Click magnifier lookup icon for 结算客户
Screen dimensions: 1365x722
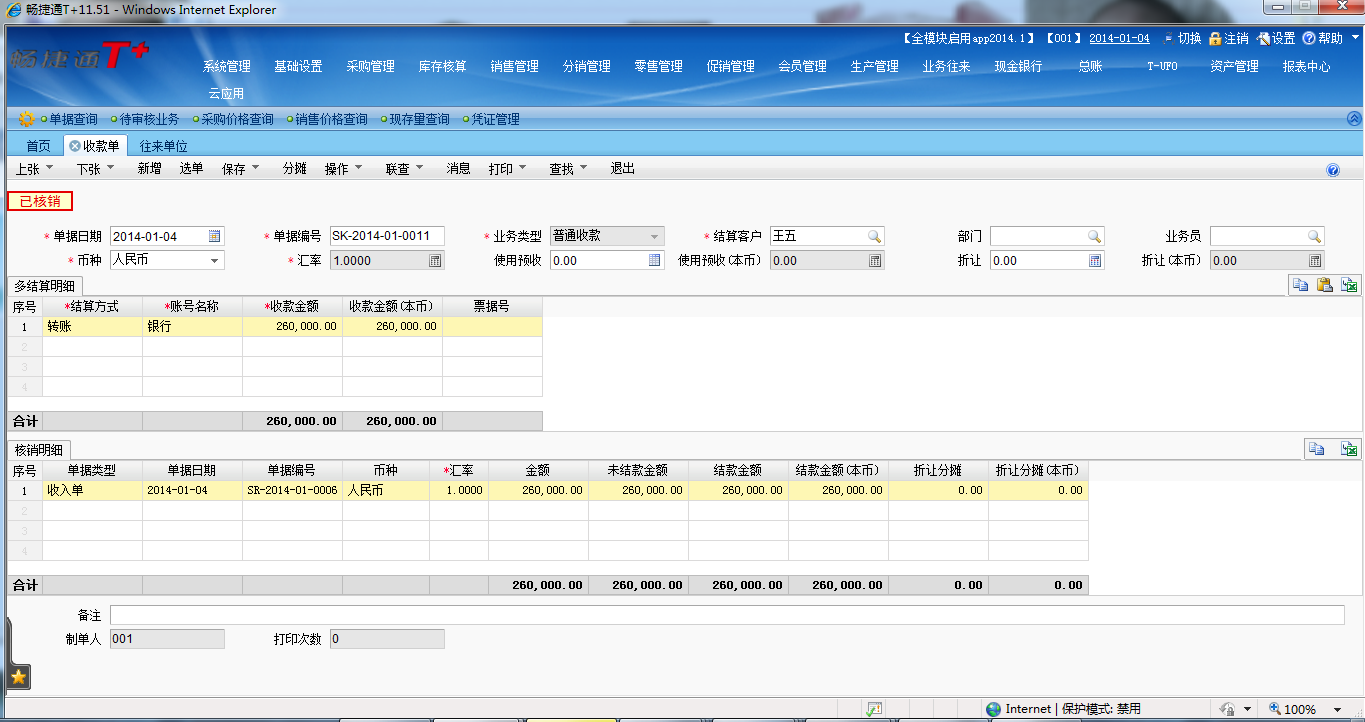(874, 236)
